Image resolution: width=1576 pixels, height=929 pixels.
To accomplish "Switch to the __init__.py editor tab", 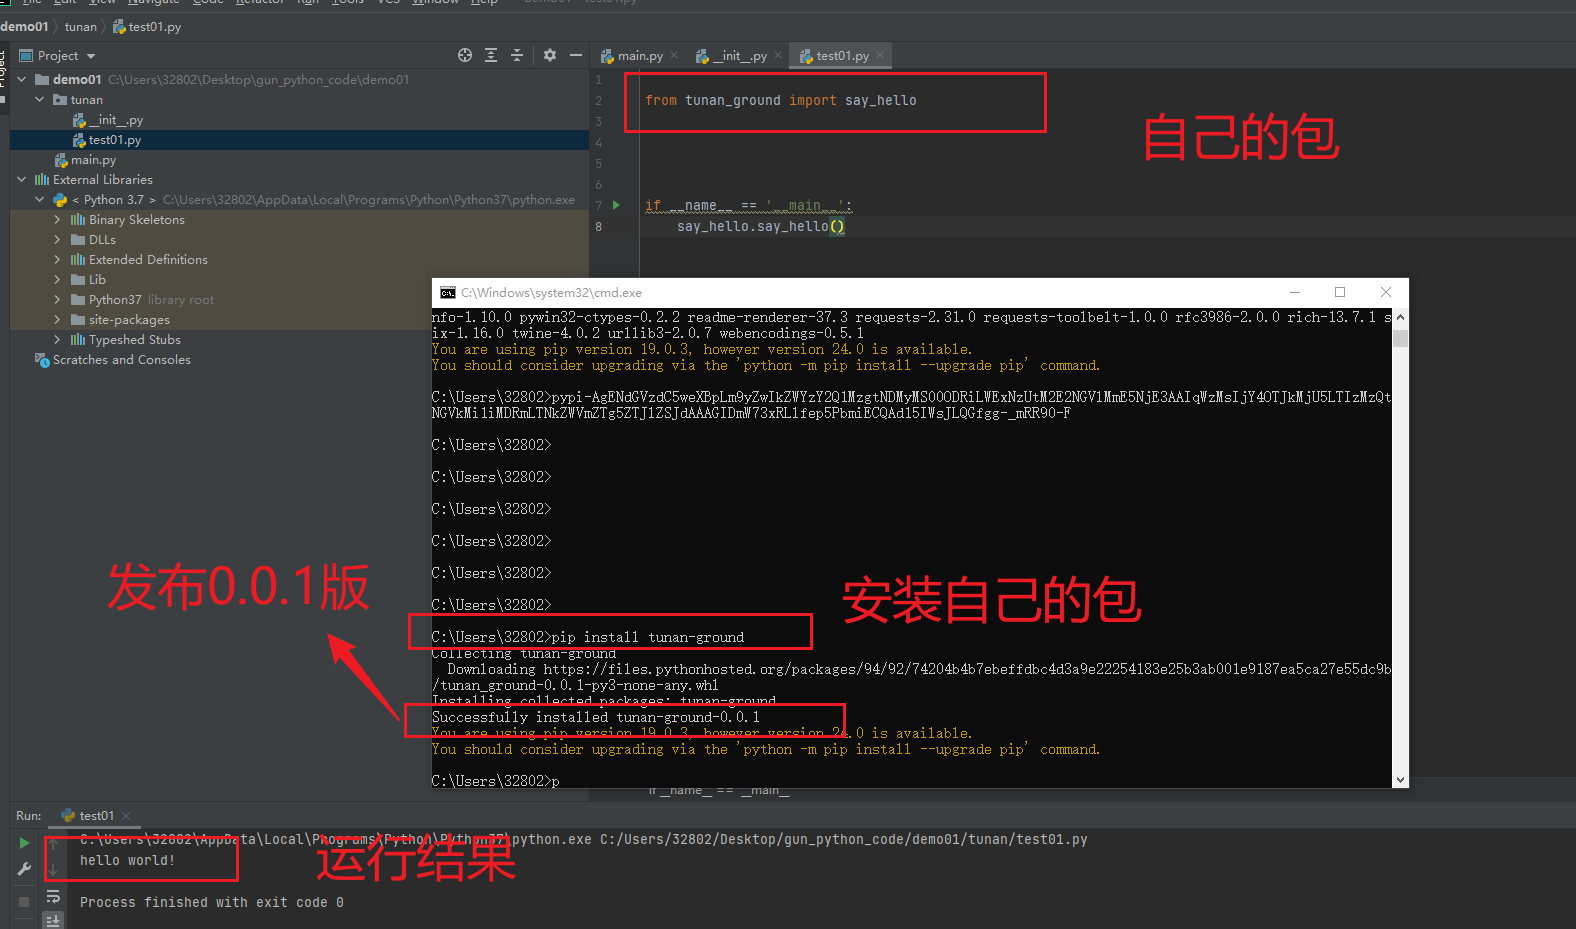I will click(738, 56).
